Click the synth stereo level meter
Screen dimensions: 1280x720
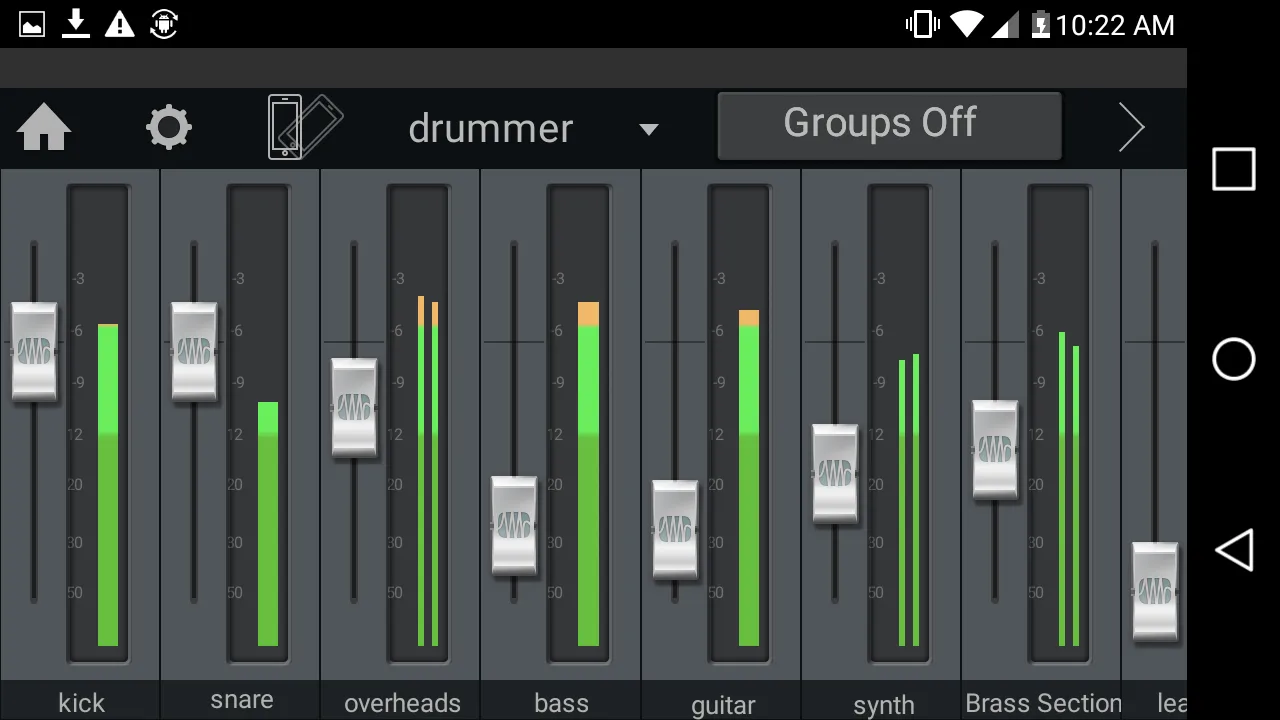point(899,423)
